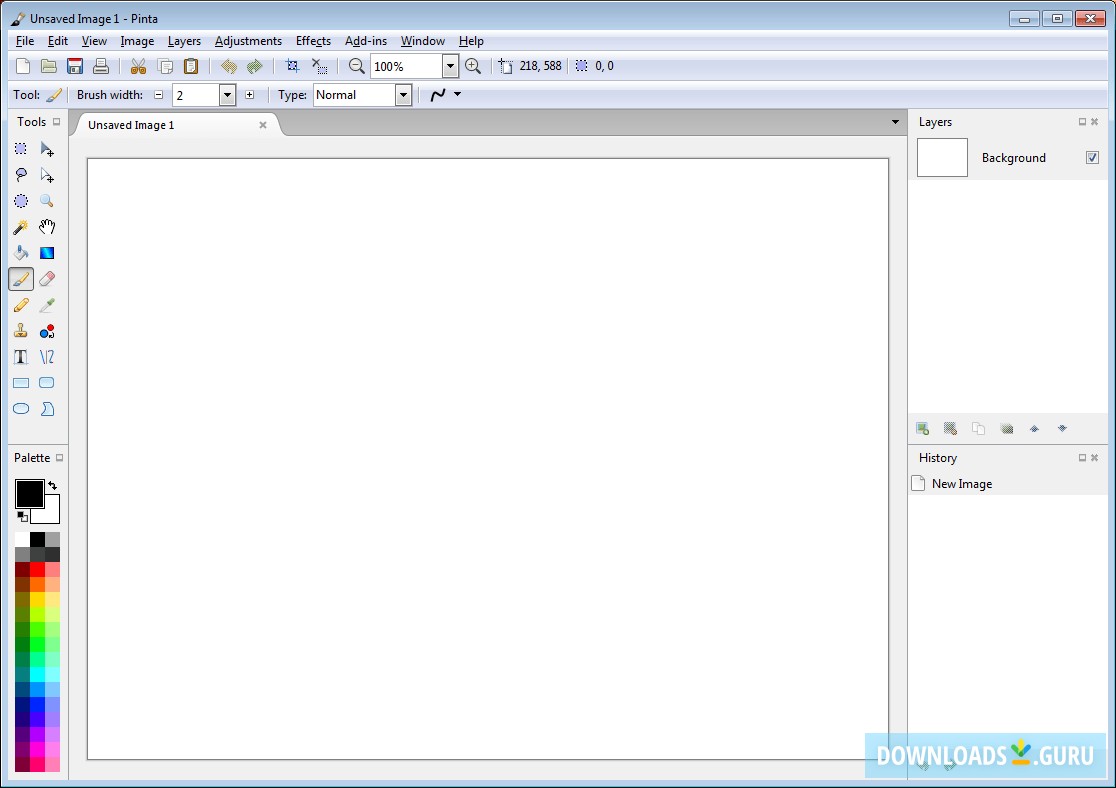
Task: Select the Text tool
Action: [x=21, y=357]
